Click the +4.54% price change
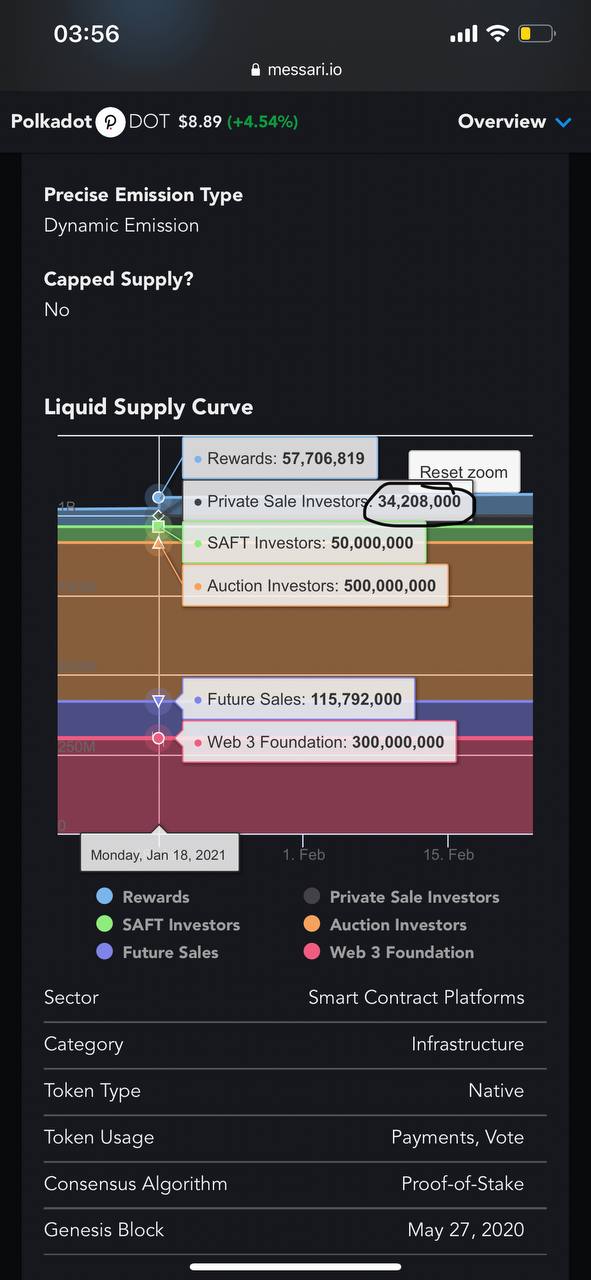591x1280 pixels. (x=263, y=122)
